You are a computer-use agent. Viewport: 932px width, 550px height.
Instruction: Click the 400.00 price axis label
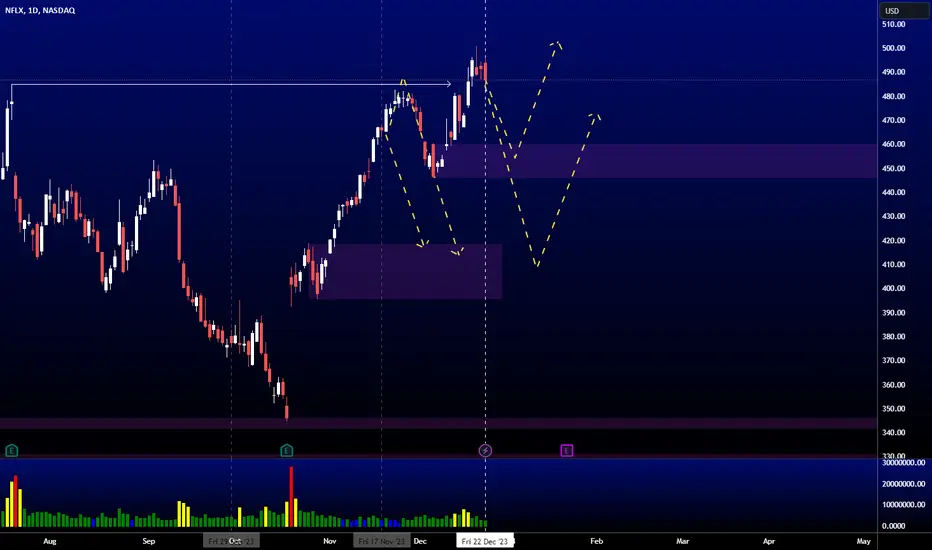[893, 288]
